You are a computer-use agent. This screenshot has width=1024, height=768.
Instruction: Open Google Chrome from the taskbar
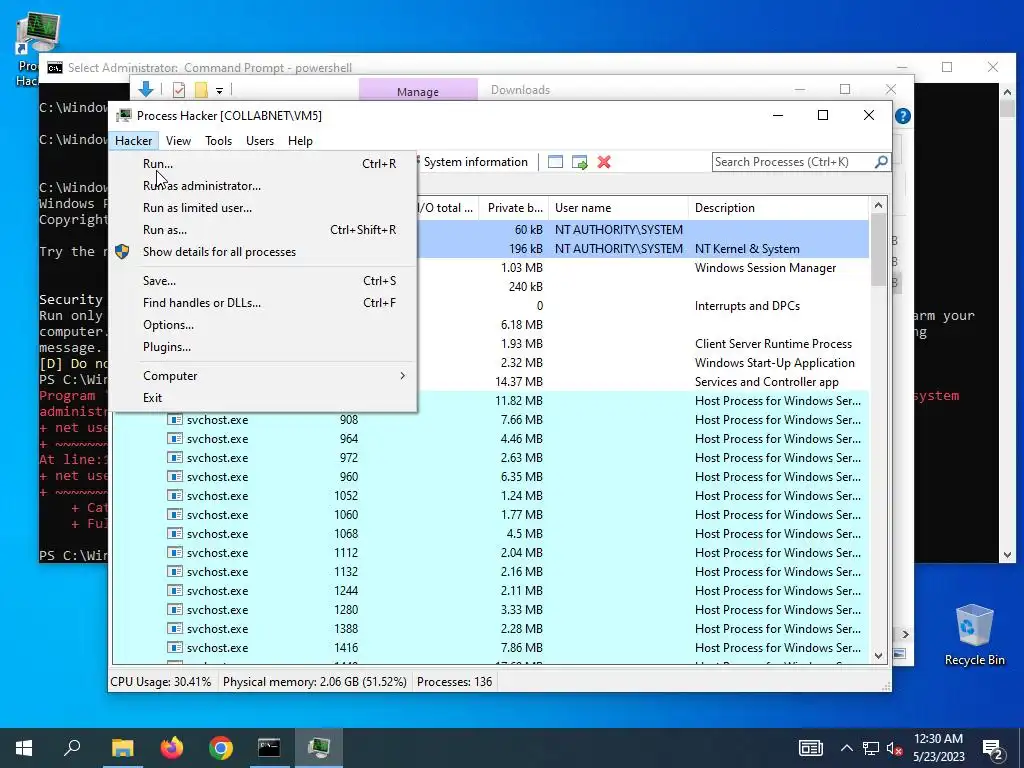click(x=221, y=748)
